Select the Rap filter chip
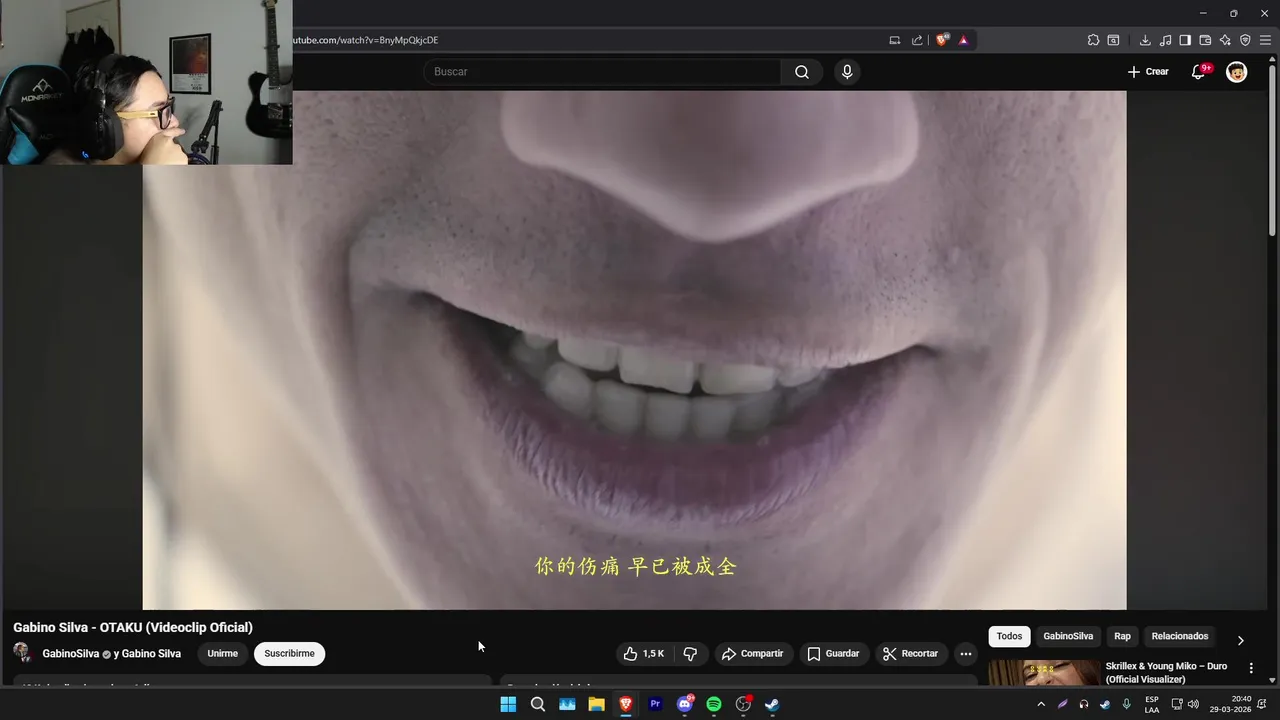The height and width of the screenshot is (720, 1280). click(x=1122, y=636)
